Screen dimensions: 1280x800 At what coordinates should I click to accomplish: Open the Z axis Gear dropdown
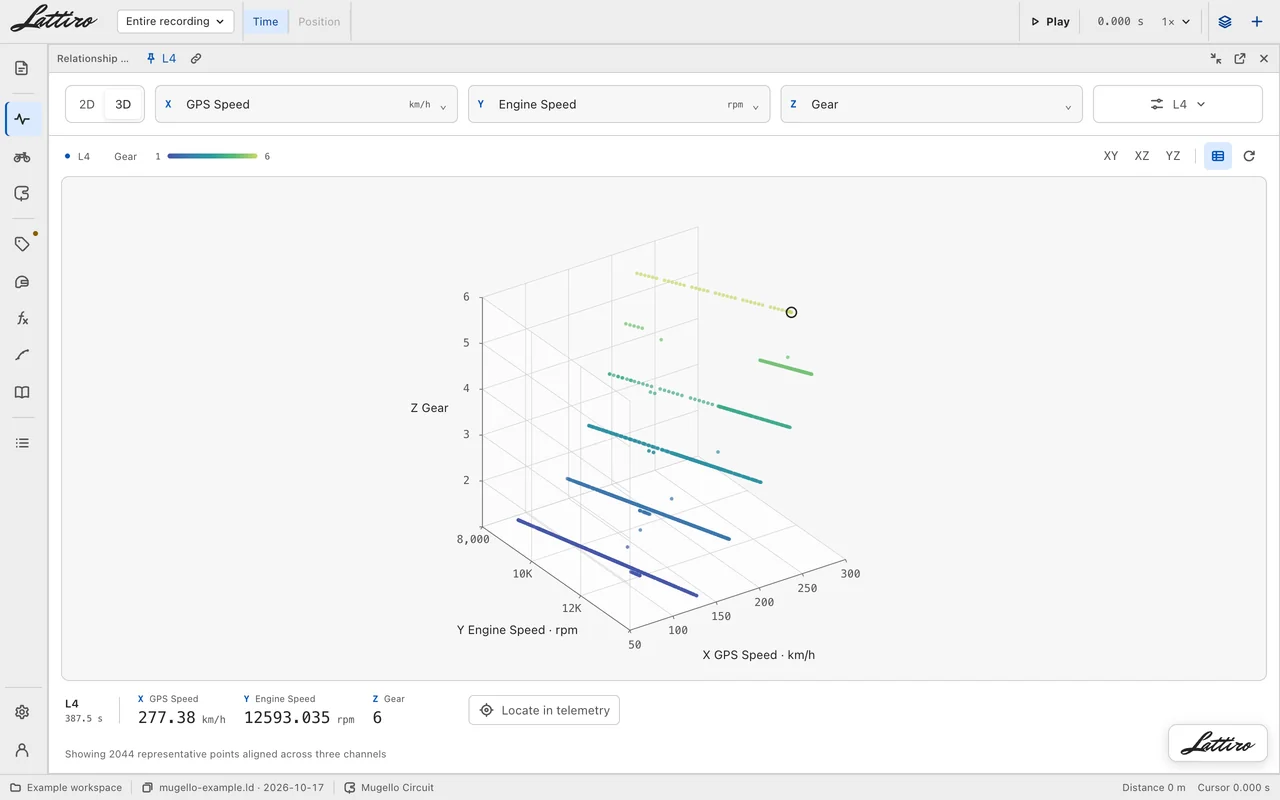[x=931, y=104]
